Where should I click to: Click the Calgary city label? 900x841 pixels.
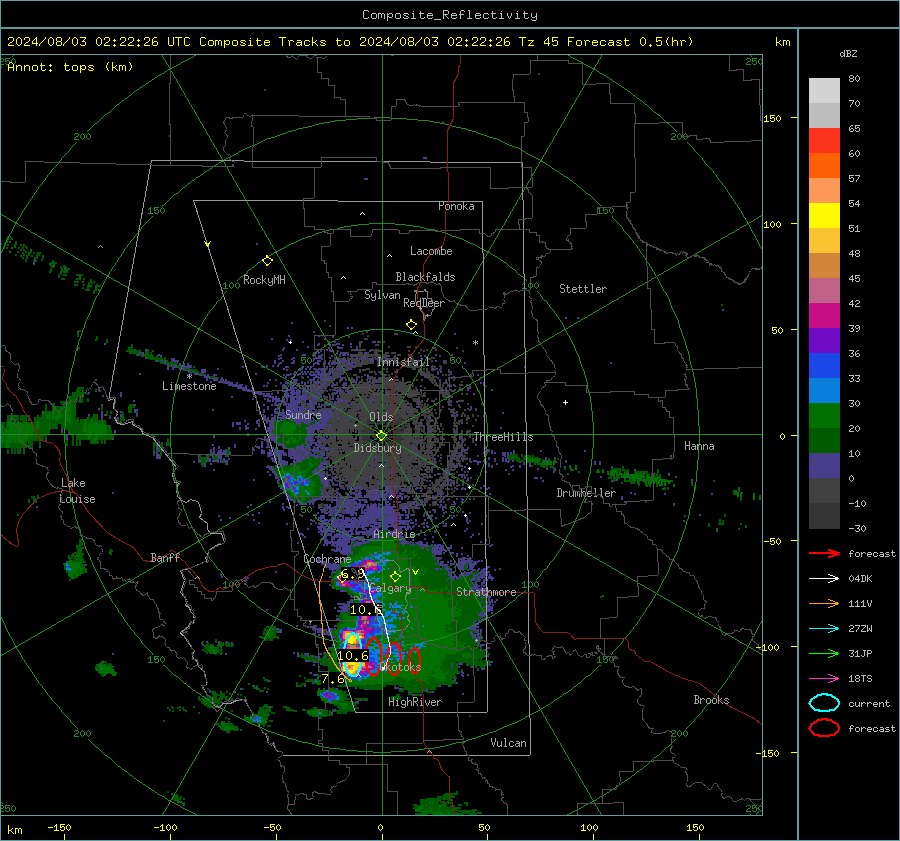tap(390, 589)
